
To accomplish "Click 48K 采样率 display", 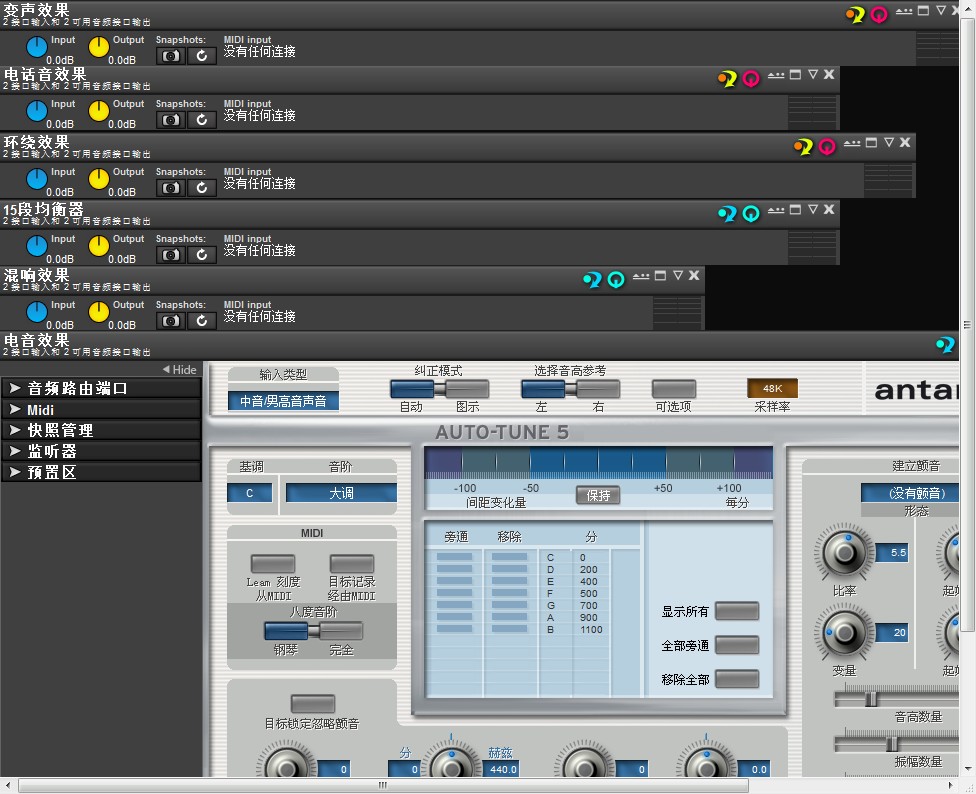I will [x=772, y=388].
